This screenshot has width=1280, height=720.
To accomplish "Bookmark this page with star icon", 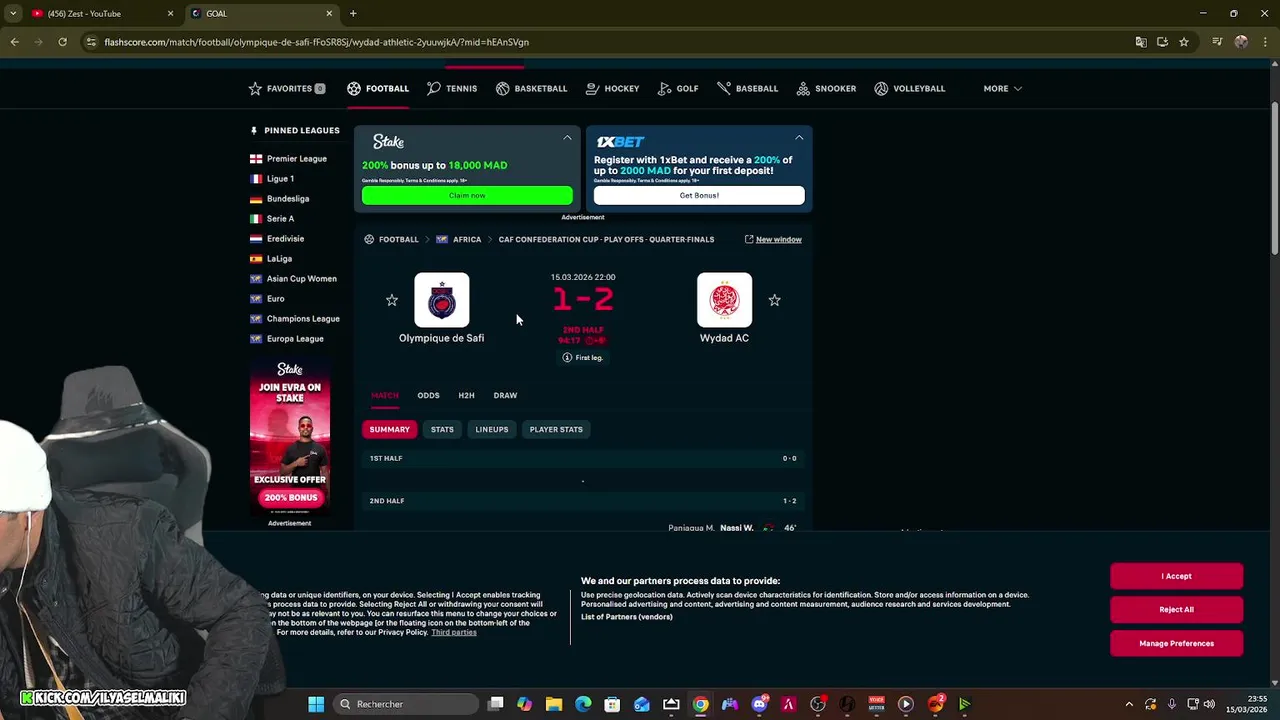I will point(1184,42).
